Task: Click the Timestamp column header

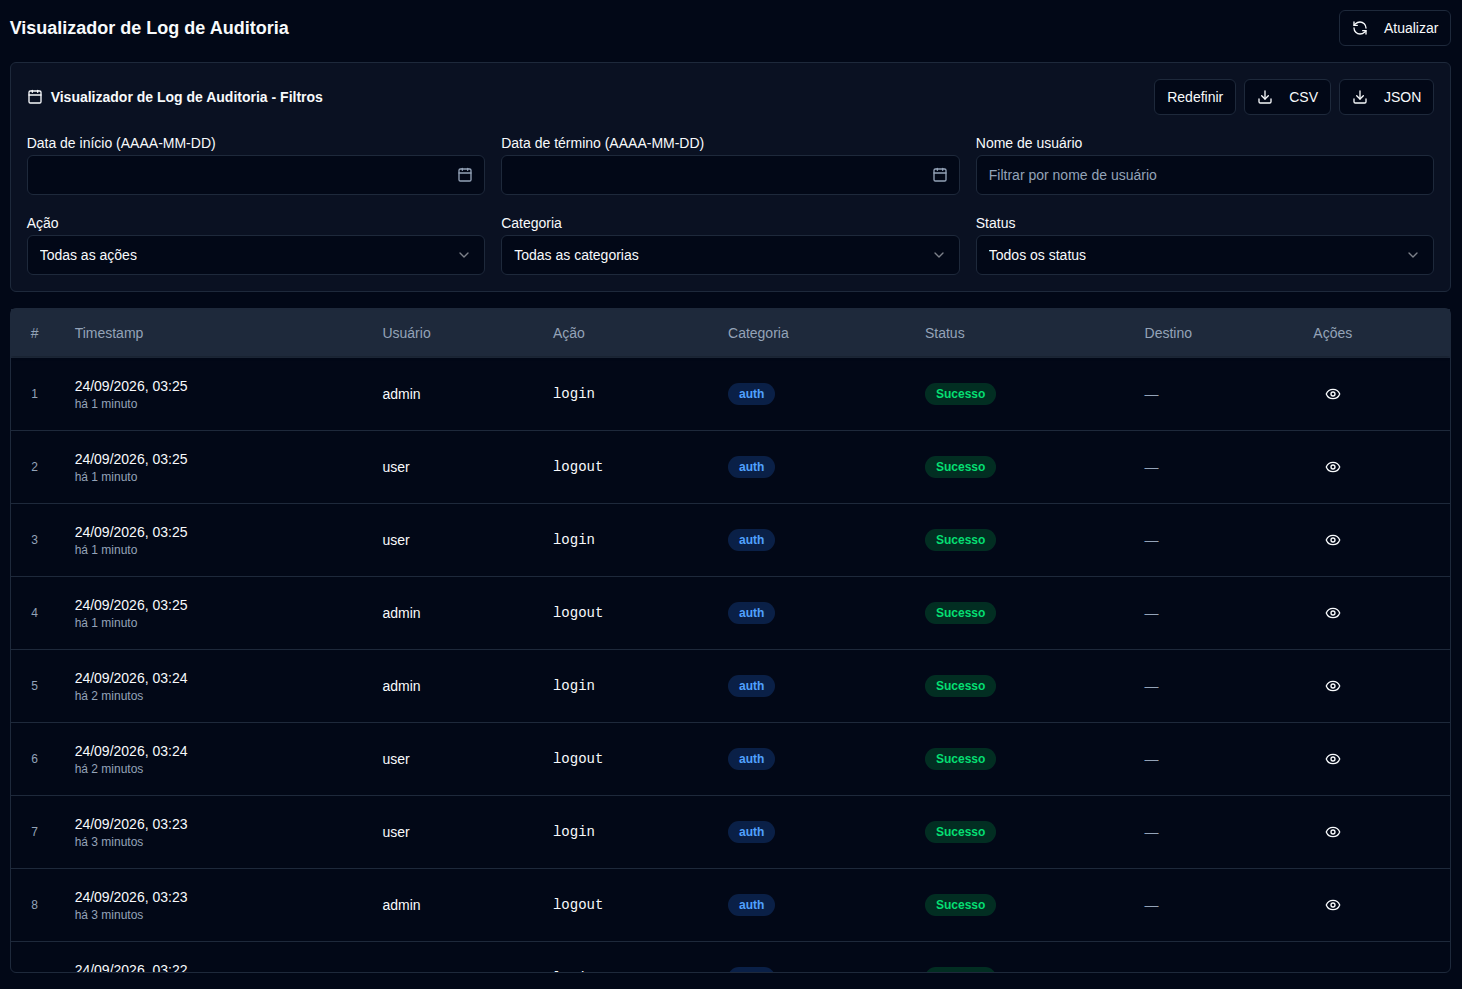Action: [x=109, y=333]
